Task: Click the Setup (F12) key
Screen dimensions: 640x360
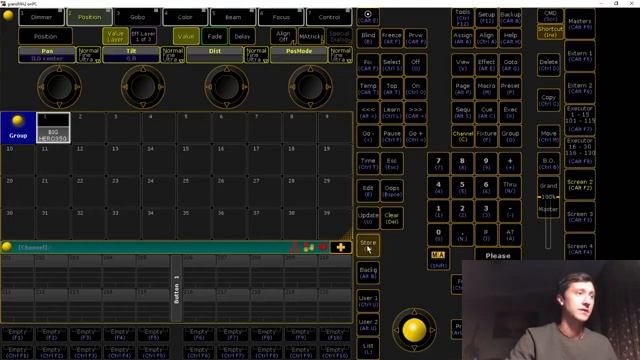Action: [487, 17]
